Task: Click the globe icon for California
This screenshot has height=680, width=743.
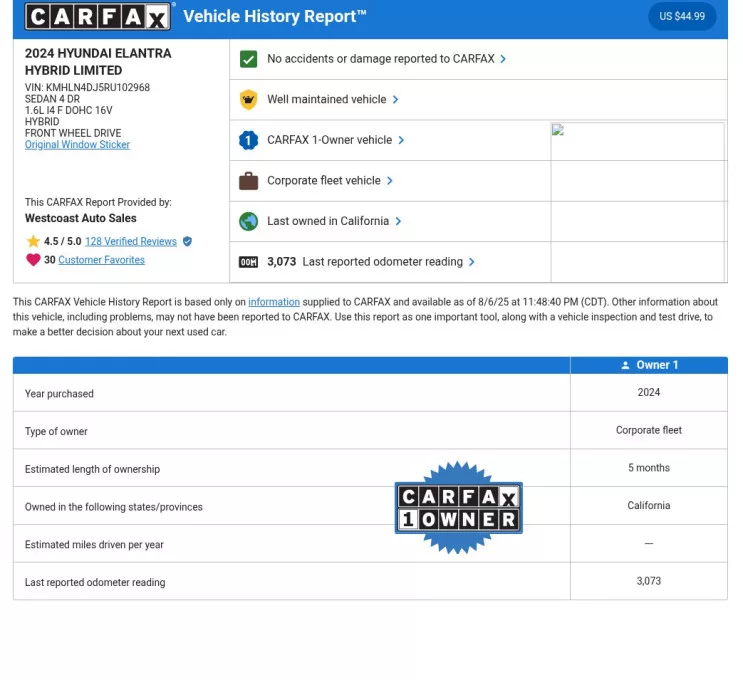Action: (249, 222)
